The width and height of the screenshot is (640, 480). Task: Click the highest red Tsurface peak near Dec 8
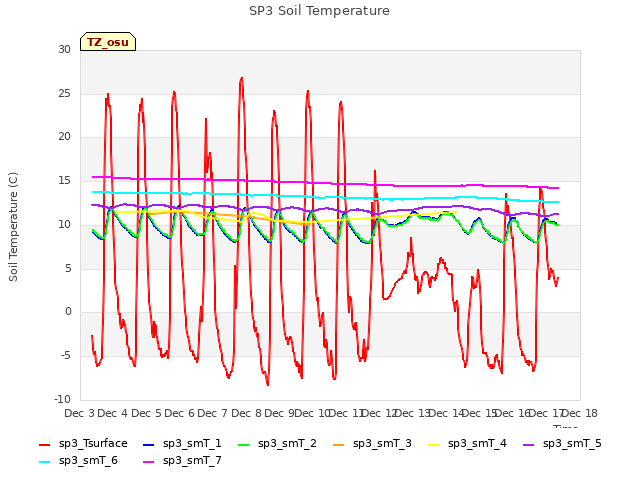click(x=242, y=78)
